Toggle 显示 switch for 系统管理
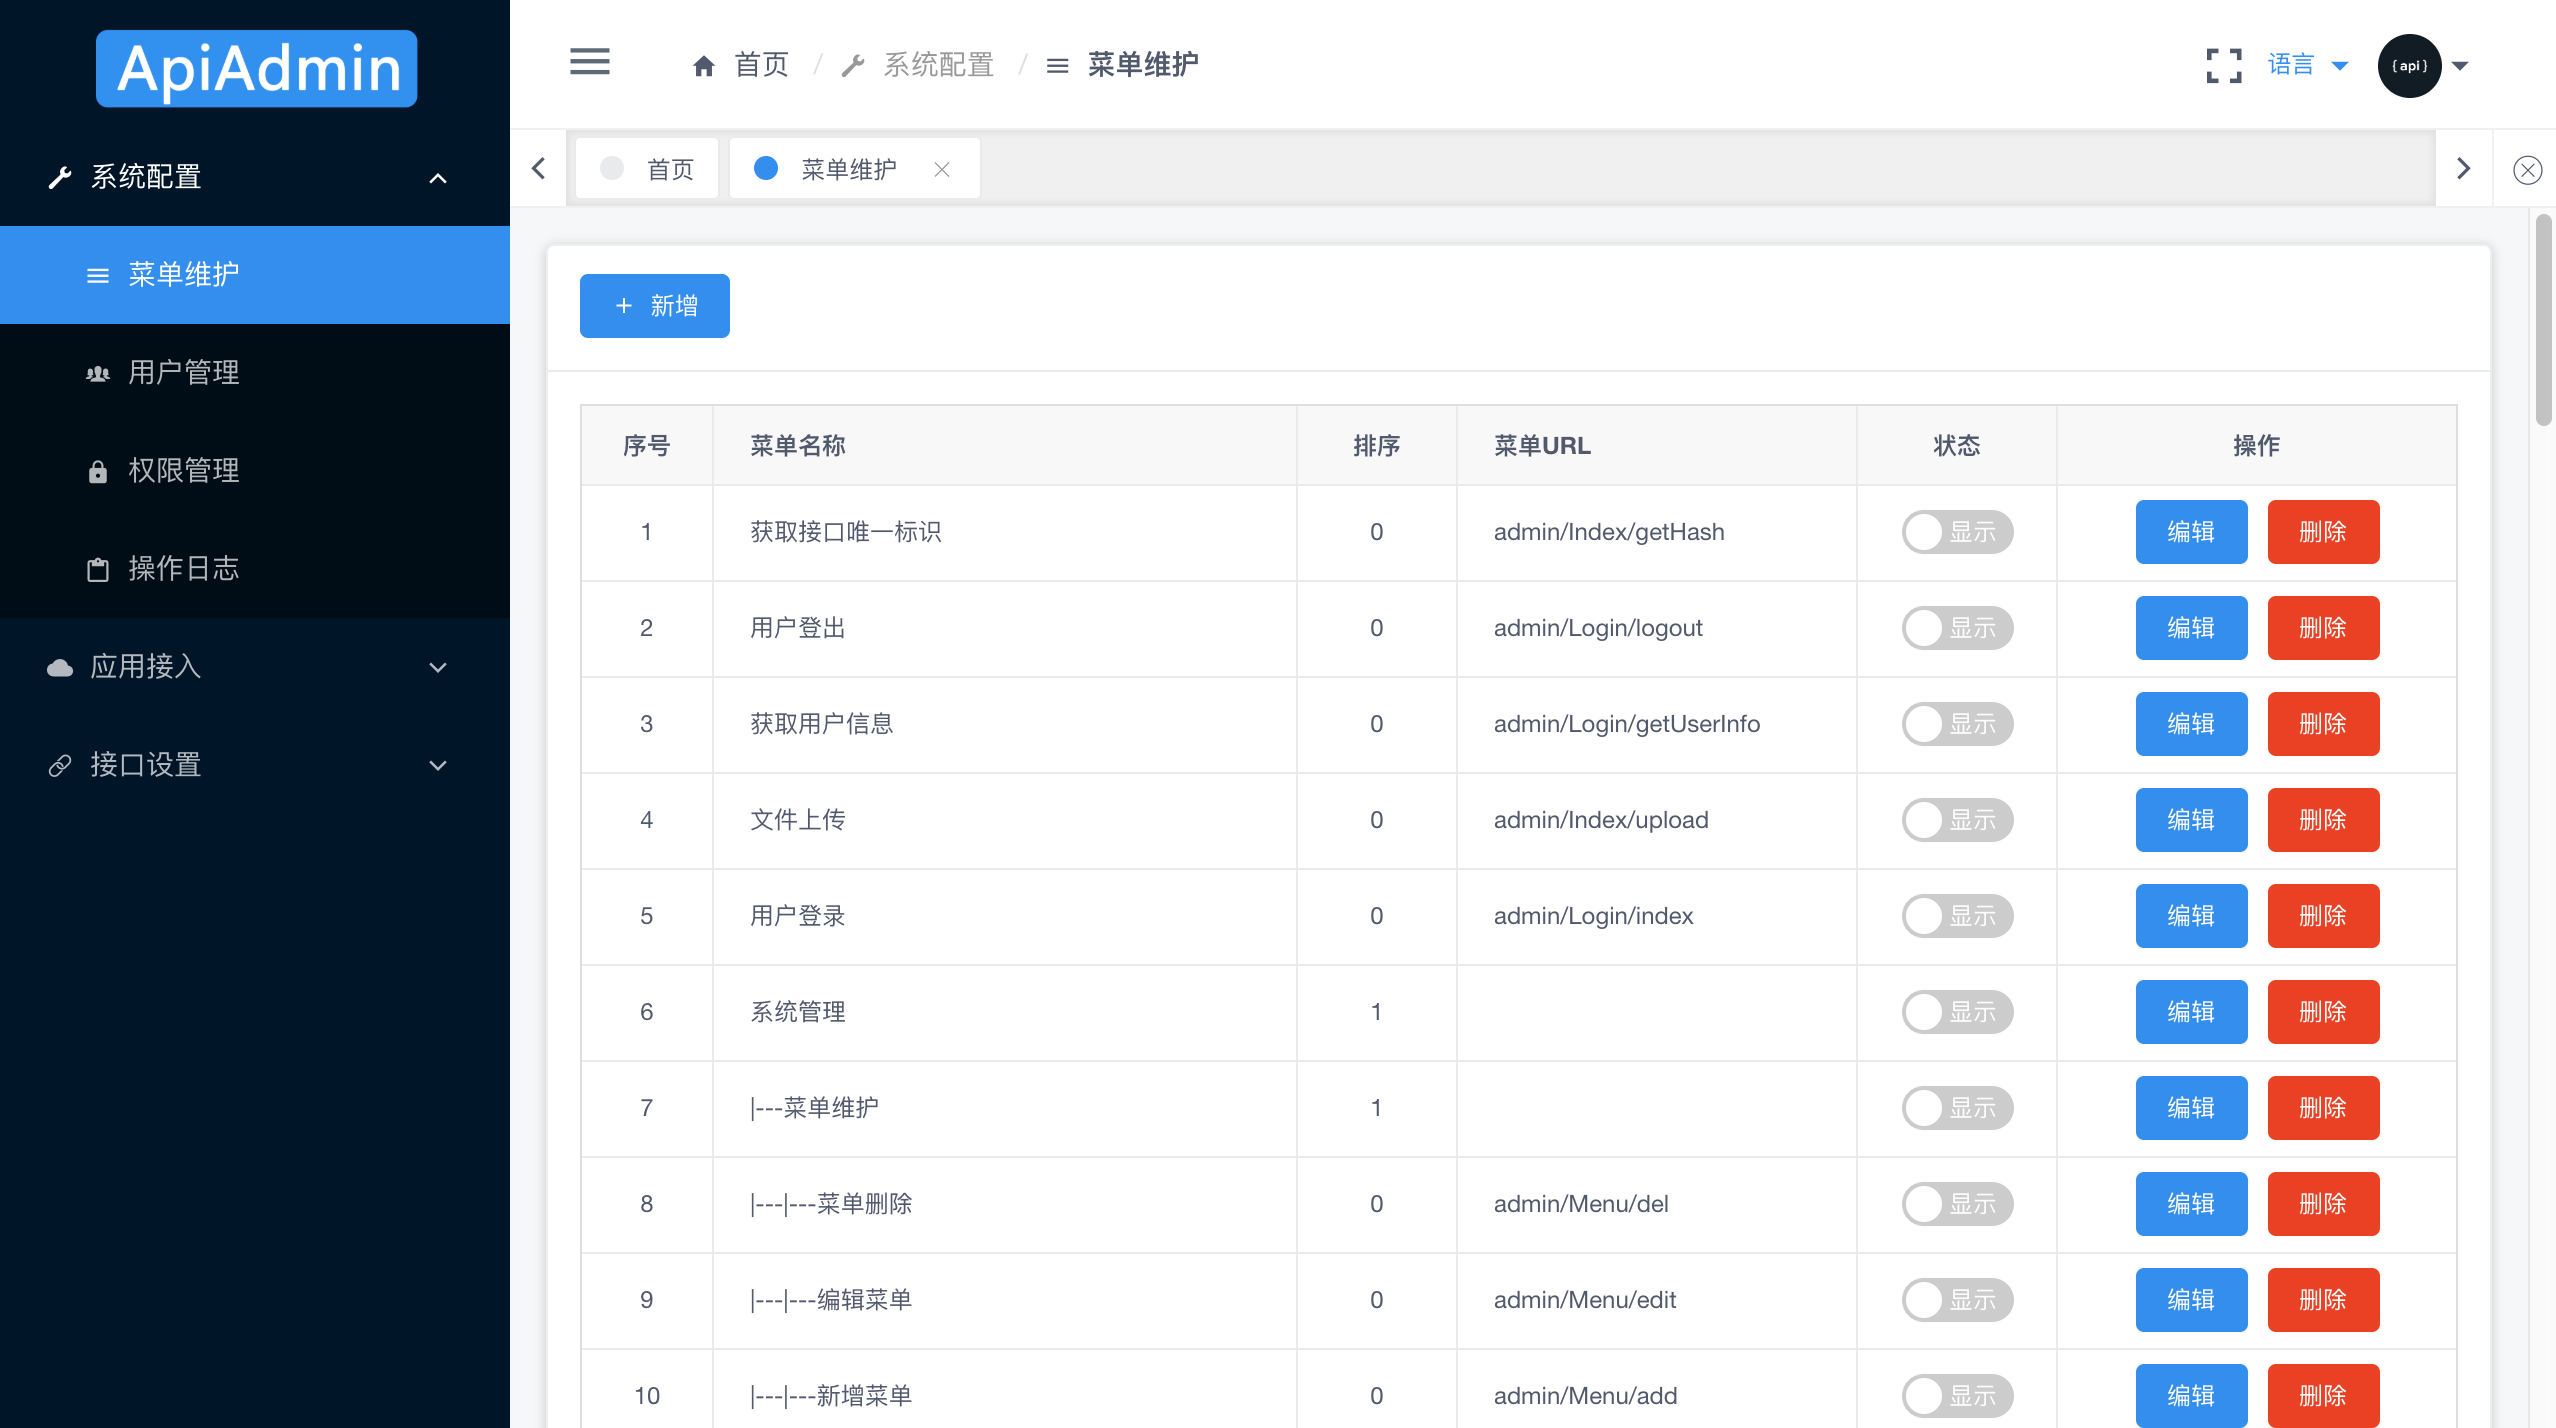Image resolution: width=2556 pixels, height=1428 pixels. point(1957,1012)
